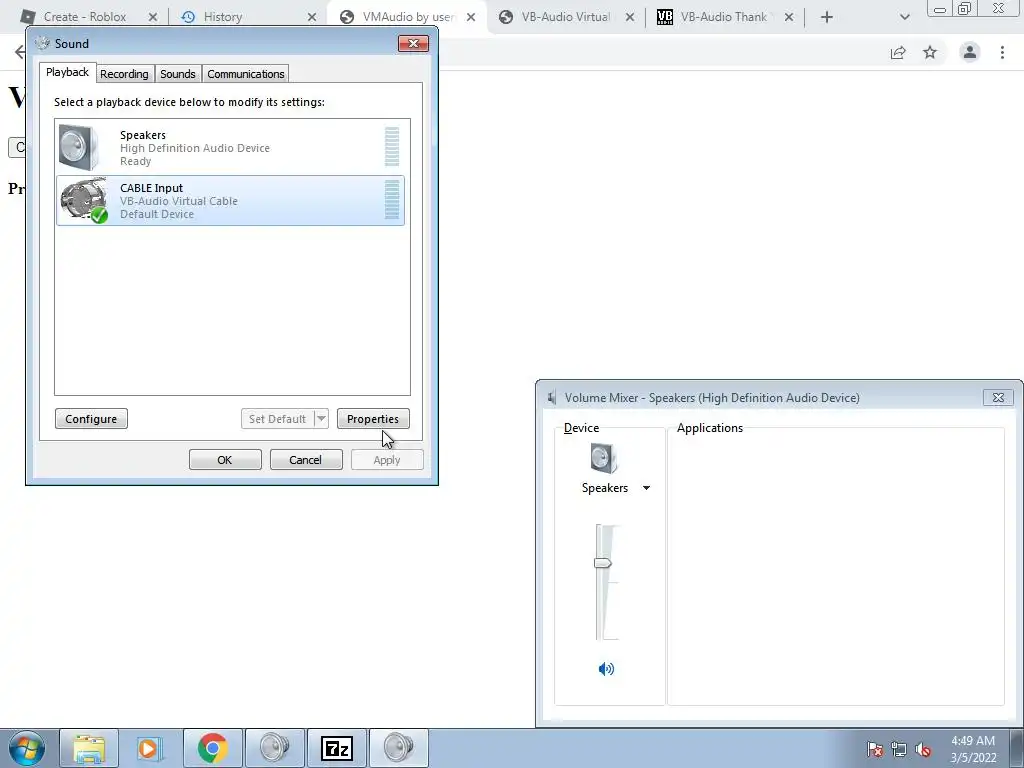Open the tab search chevron
This screenshot has width=1024, height=768.
pos(904,17)
